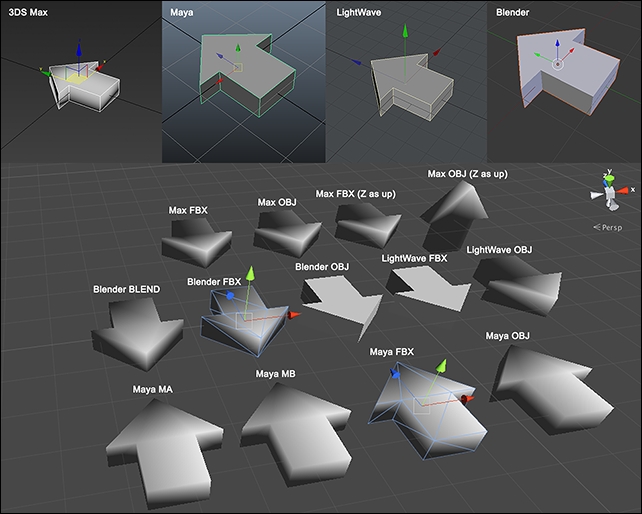This screenshot has height=514, width=642.
Task: Click the '3DS Max' viewport label
Action: (28, 12)
